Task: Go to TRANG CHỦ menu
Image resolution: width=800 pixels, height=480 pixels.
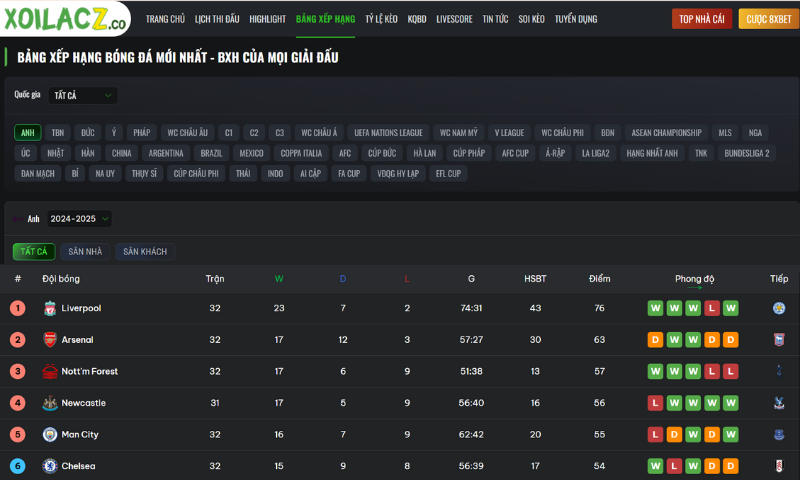Action: [x=165, y=19]
